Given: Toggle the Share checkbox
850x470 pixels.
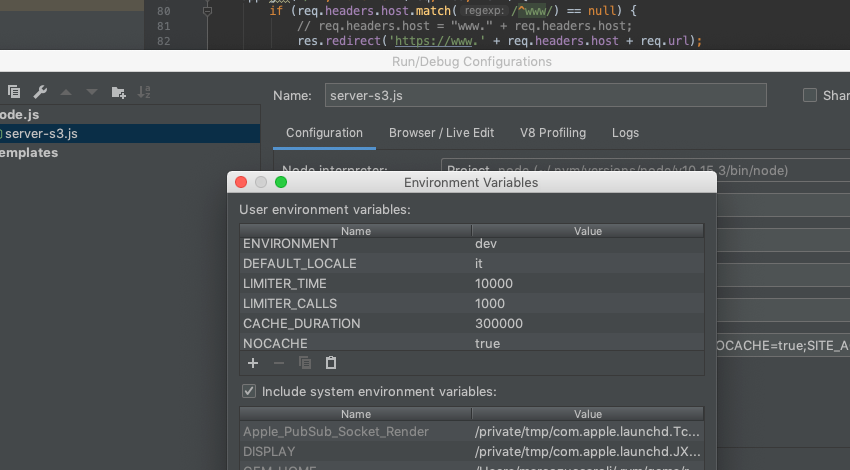Looking at the screenshot, I should tap(810, 95).
